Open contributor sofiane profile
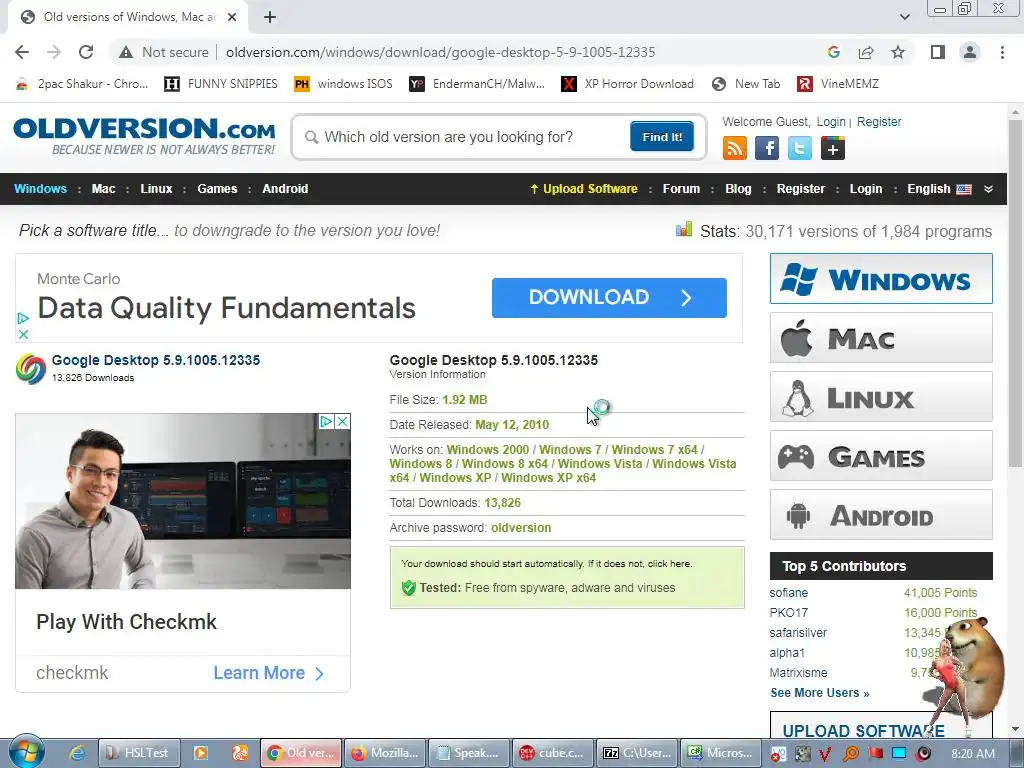The height and width of the screenshot is (768, 1024). [x=788, y=592]
